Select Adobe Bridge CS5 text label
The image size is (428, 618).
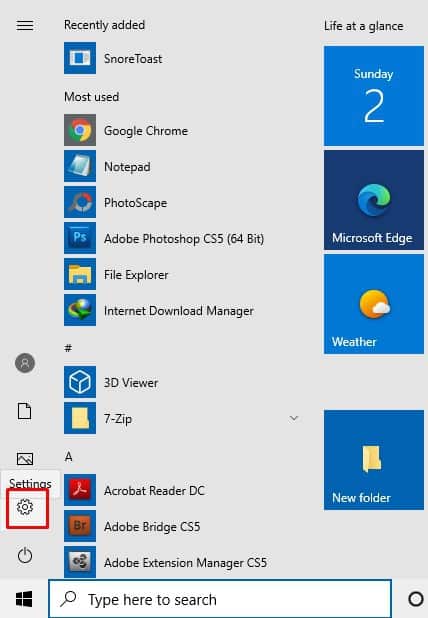pyautogui.click(x=152, y=527)
